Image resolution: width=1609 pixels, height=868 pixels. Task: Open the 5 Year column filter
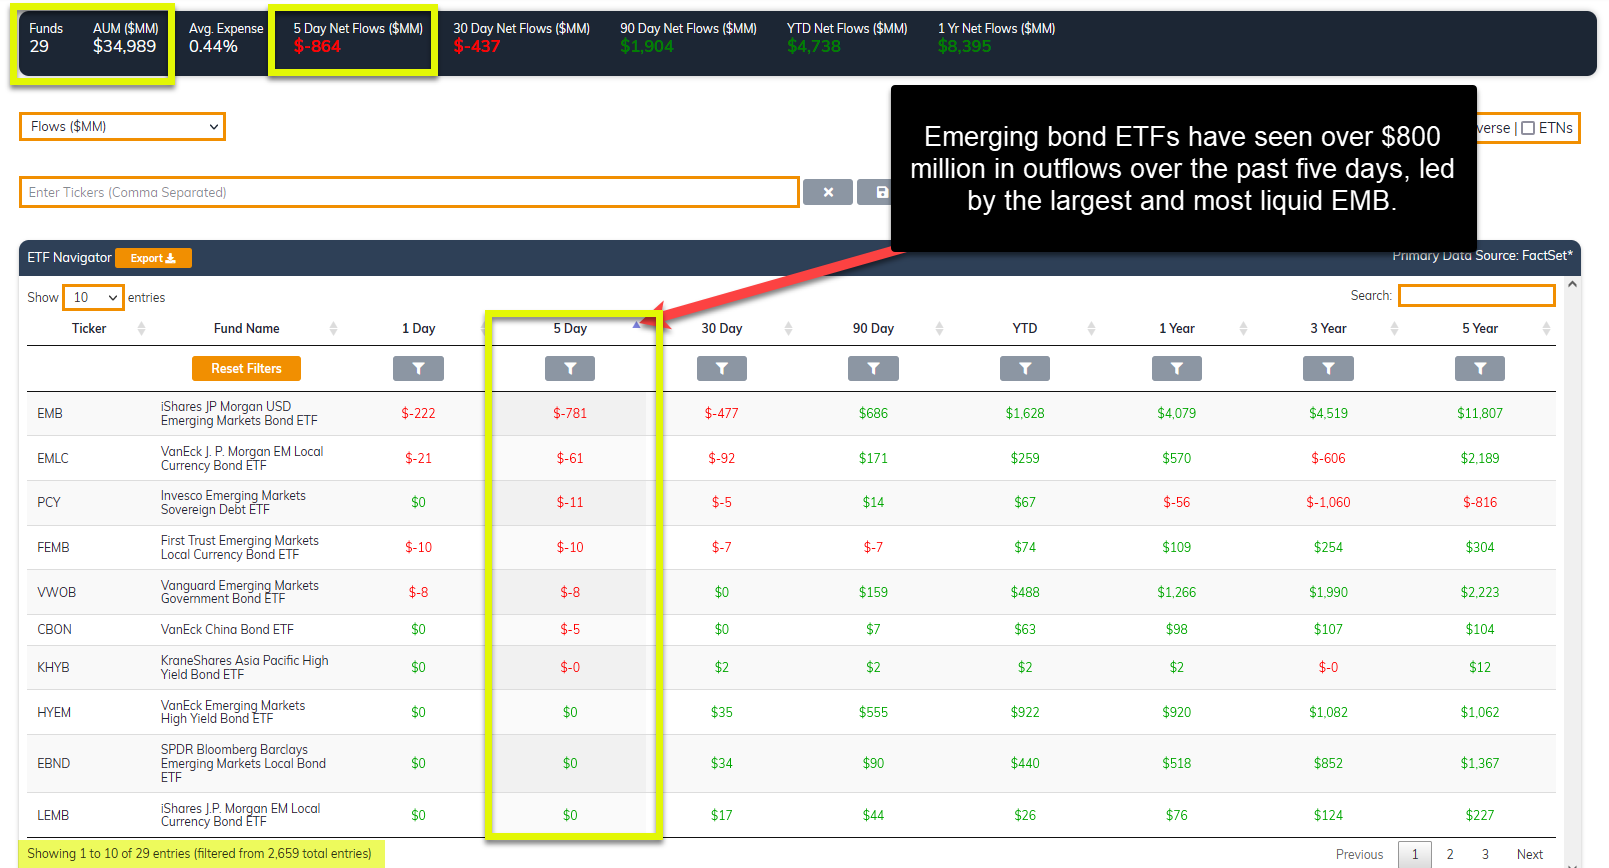click(x=1480, y=369)
